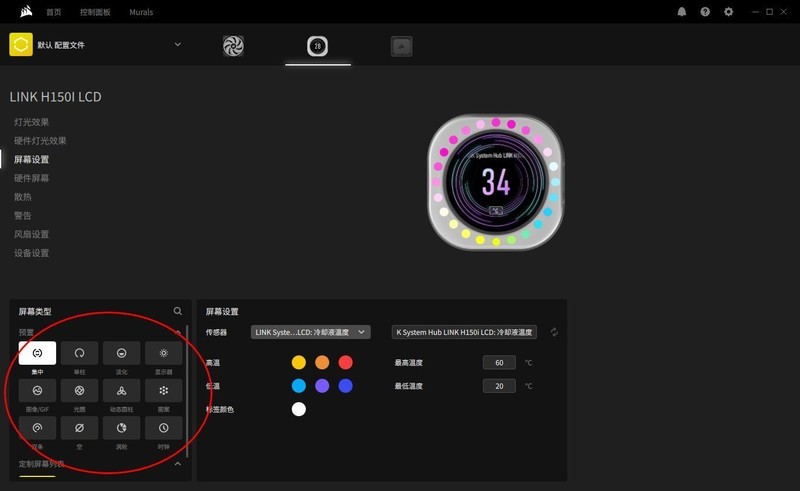Screen dimensions: 800x491
Task: Open 屏幕设置 in the sidebar
Action: tap(32, 159)
